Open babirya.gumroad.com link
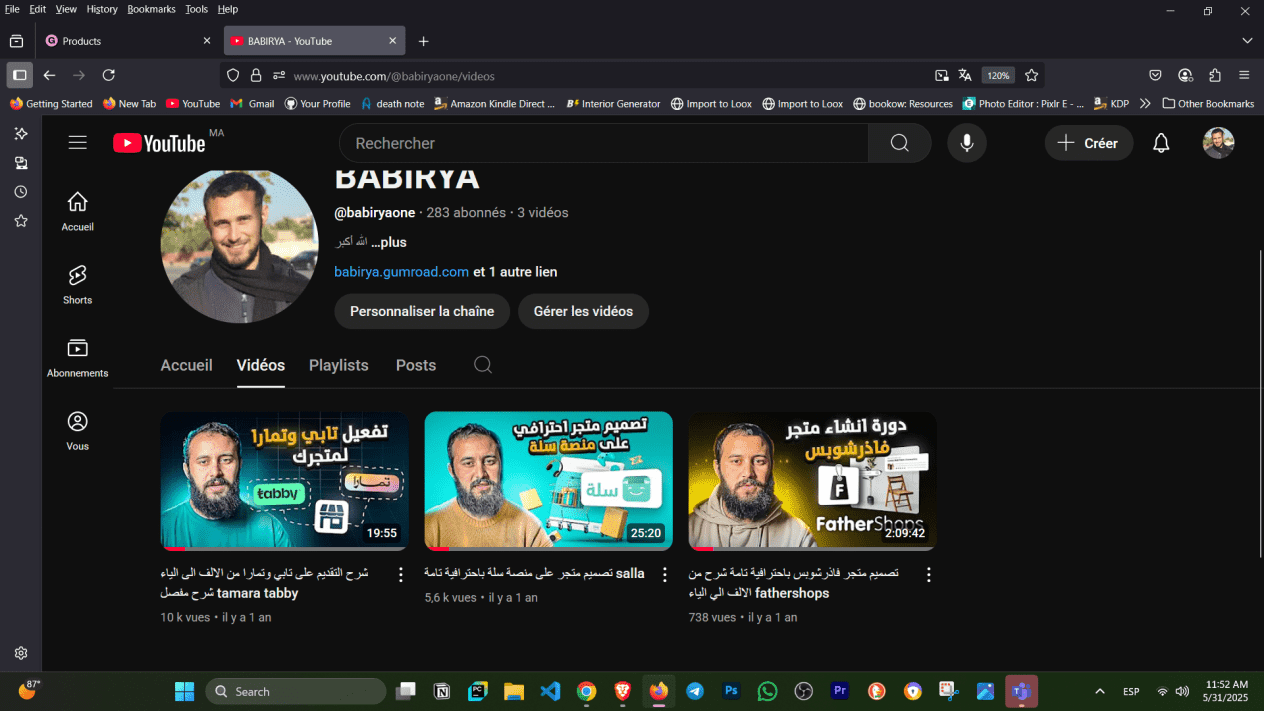This screenshot has height=711, width=1264. (401, 272)
